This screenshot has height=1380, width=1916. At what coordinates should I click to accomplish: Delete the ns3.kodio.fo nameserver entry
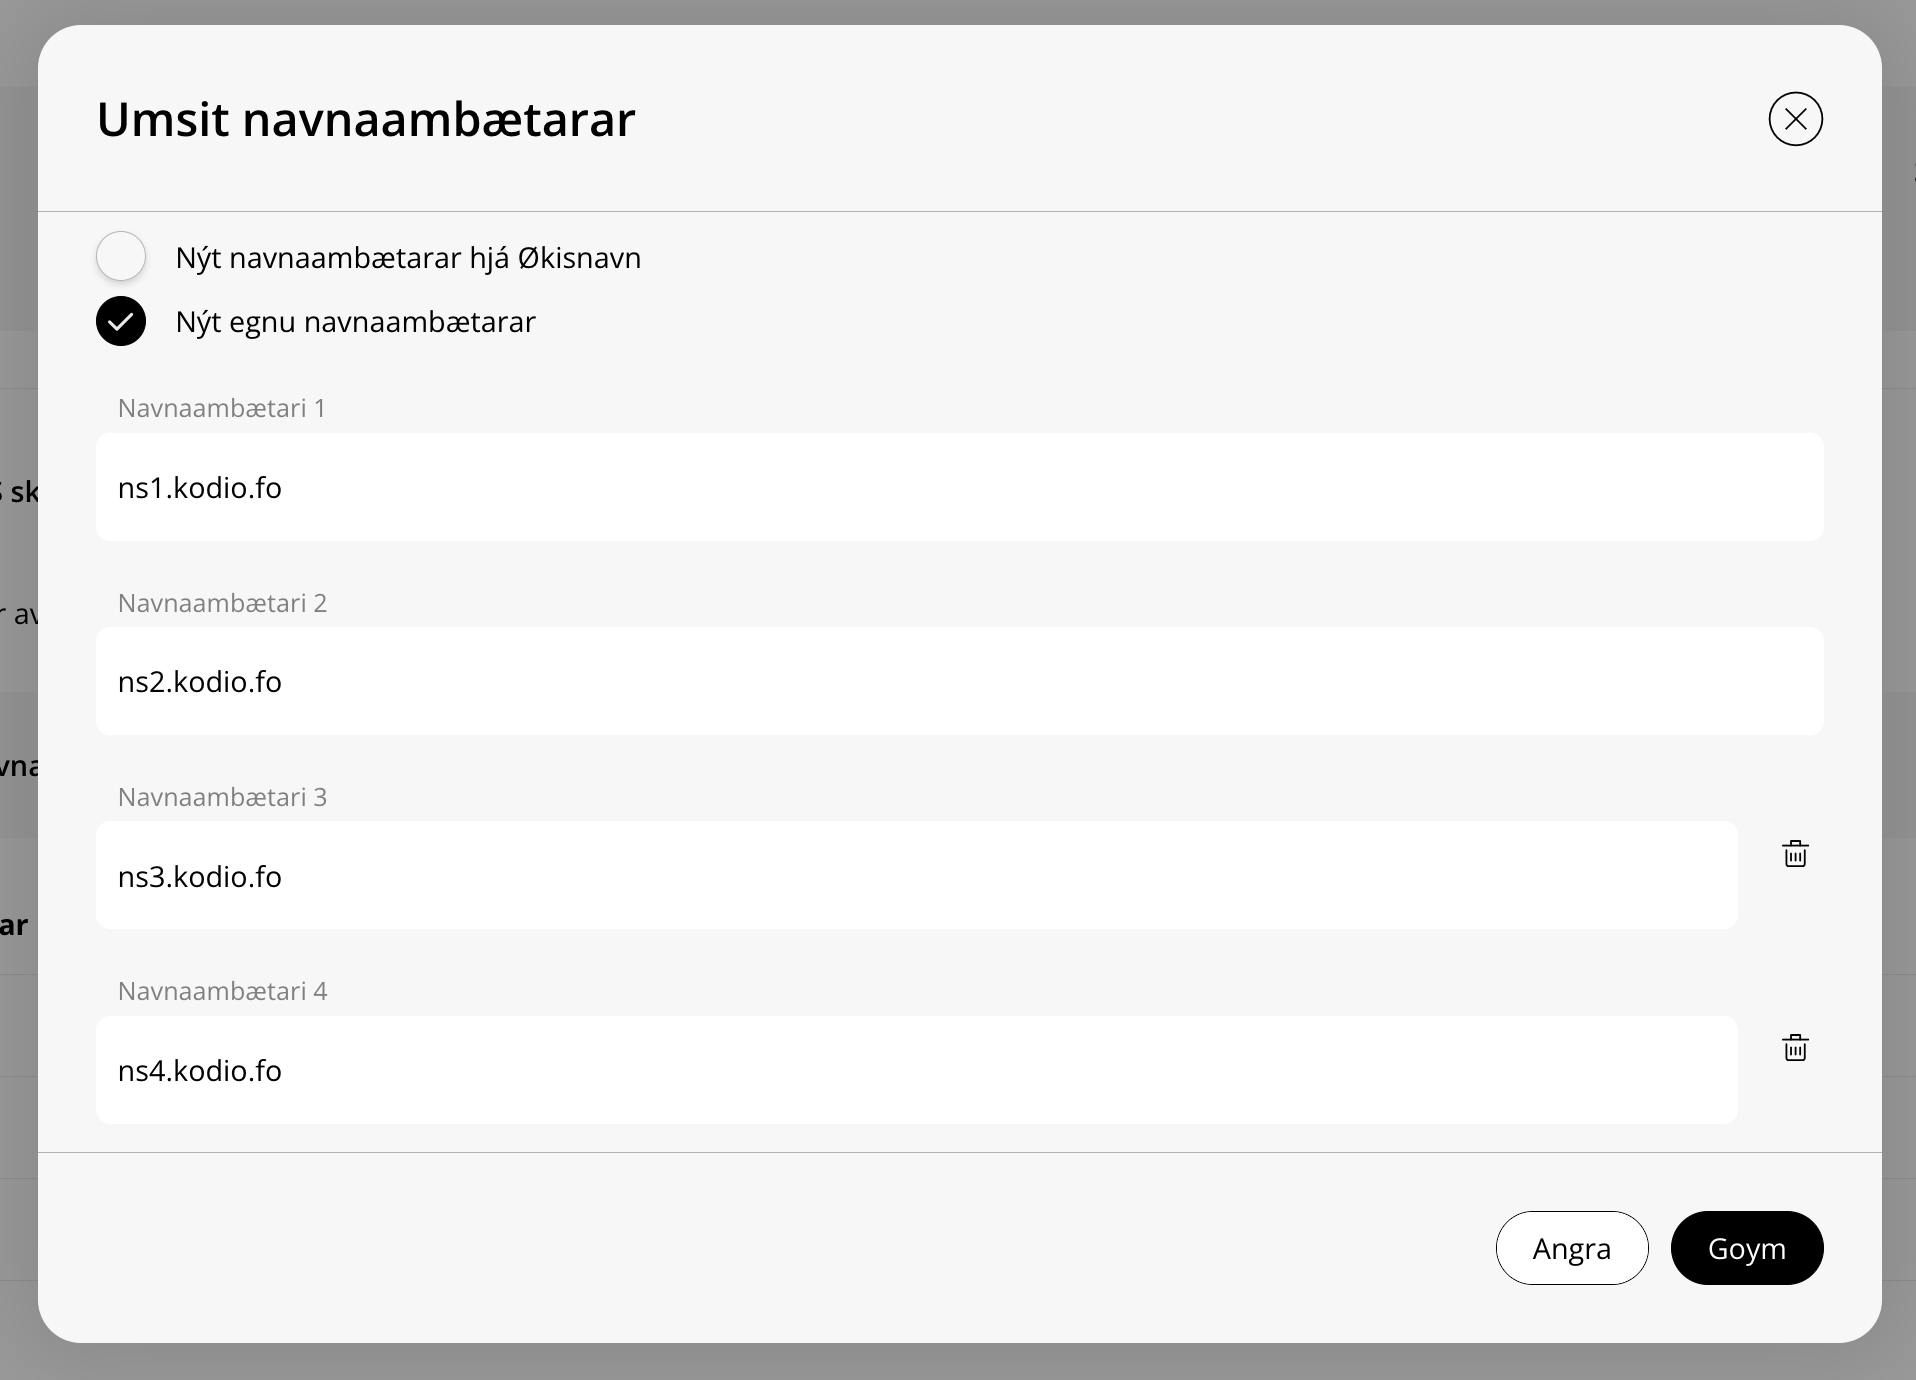pos(1795,854)
